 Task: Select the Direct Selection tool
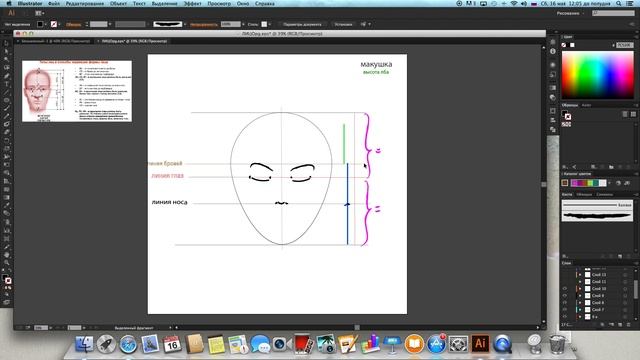tap(6, 51)
